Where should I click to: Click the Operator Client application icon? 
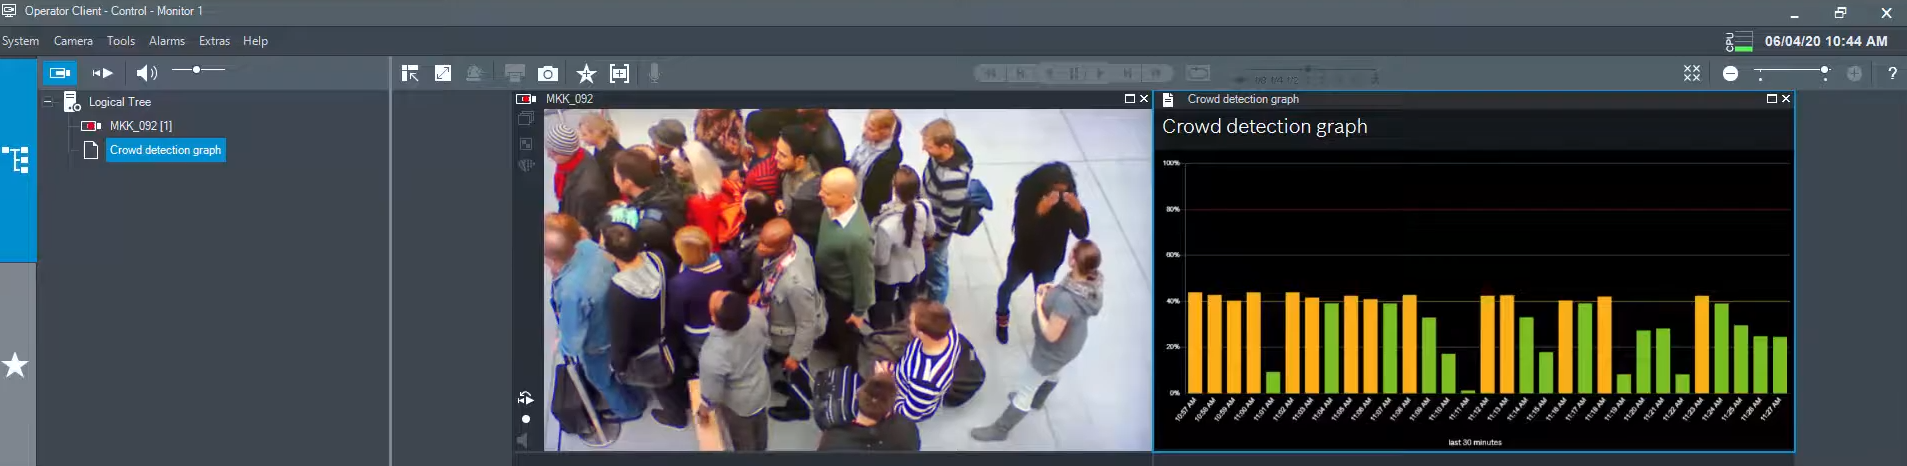pyautogui.click(x=10, y=11)
